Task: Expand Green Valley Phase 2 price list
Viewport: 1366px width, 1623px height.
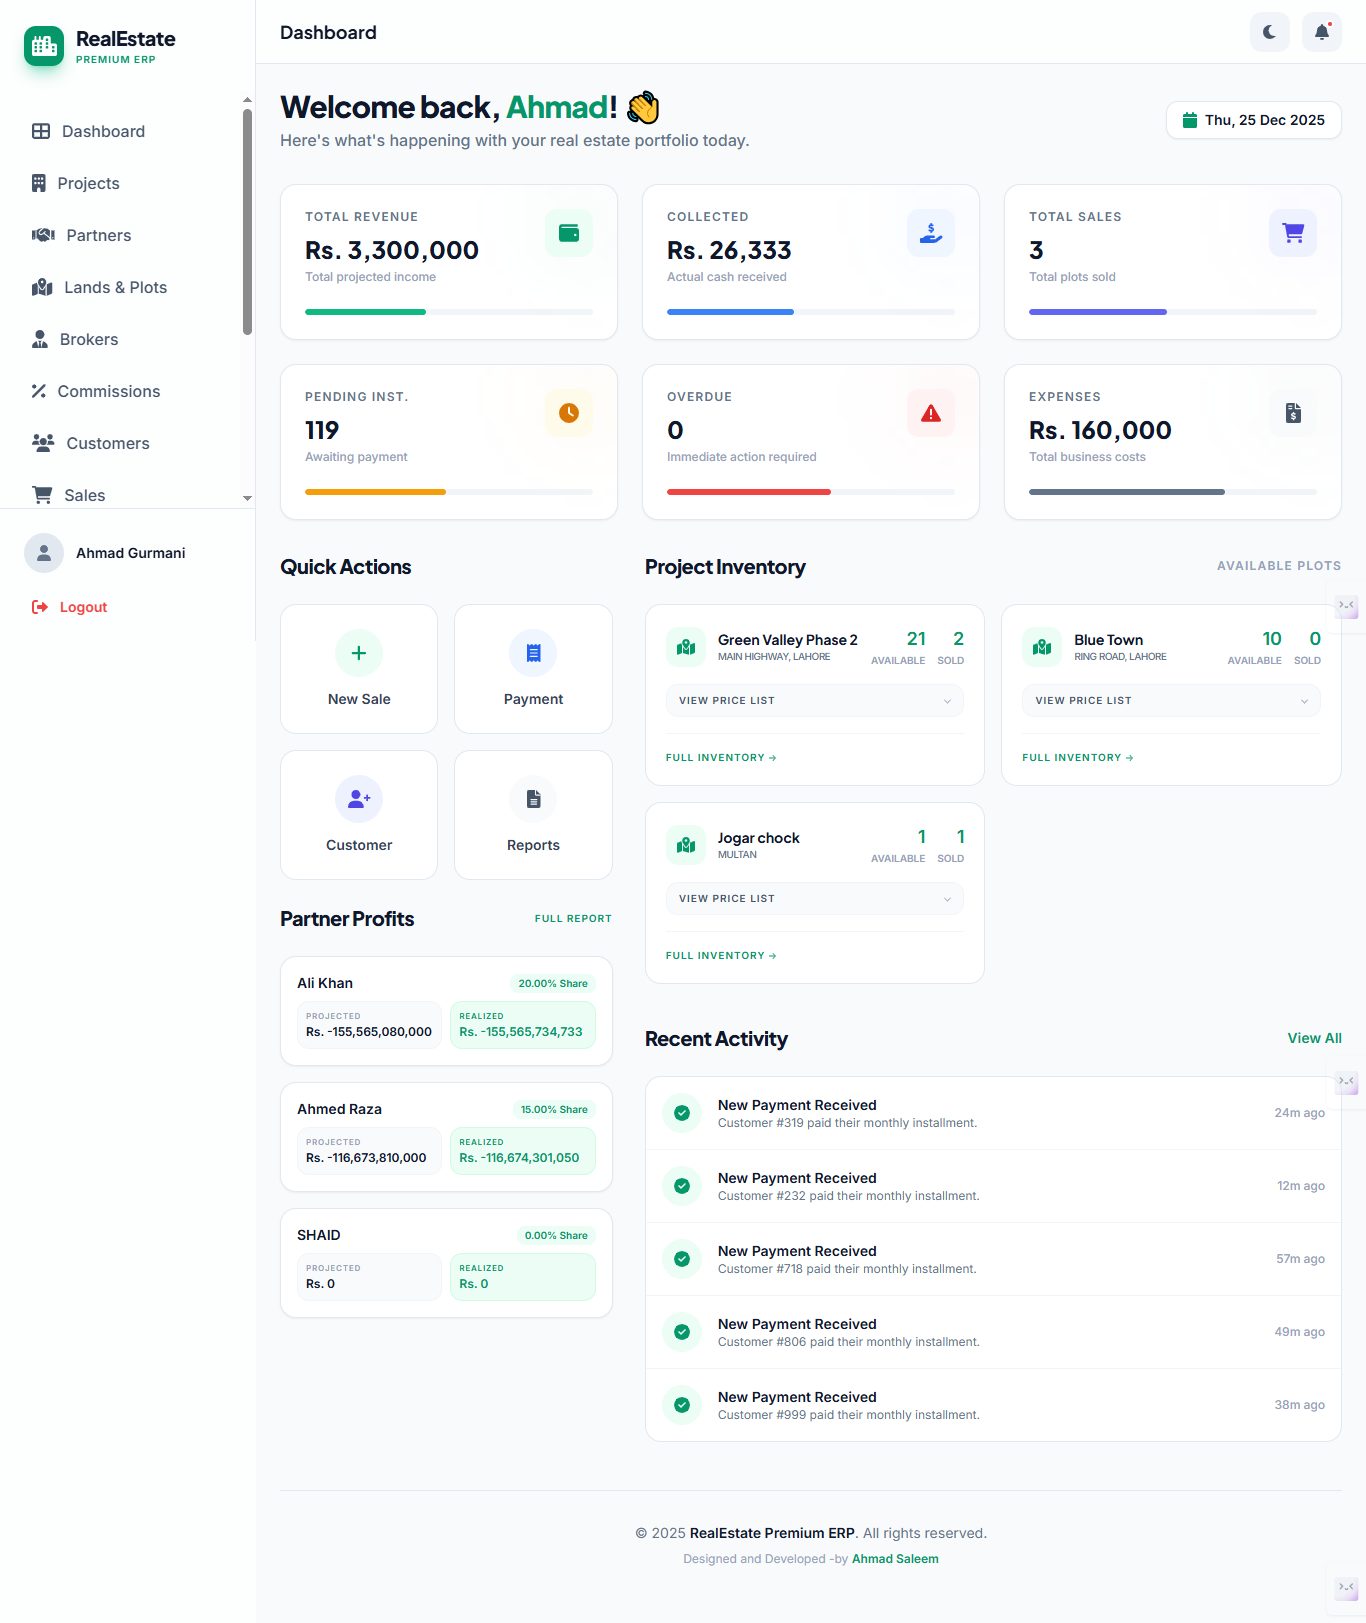Action: coord(815,701)
